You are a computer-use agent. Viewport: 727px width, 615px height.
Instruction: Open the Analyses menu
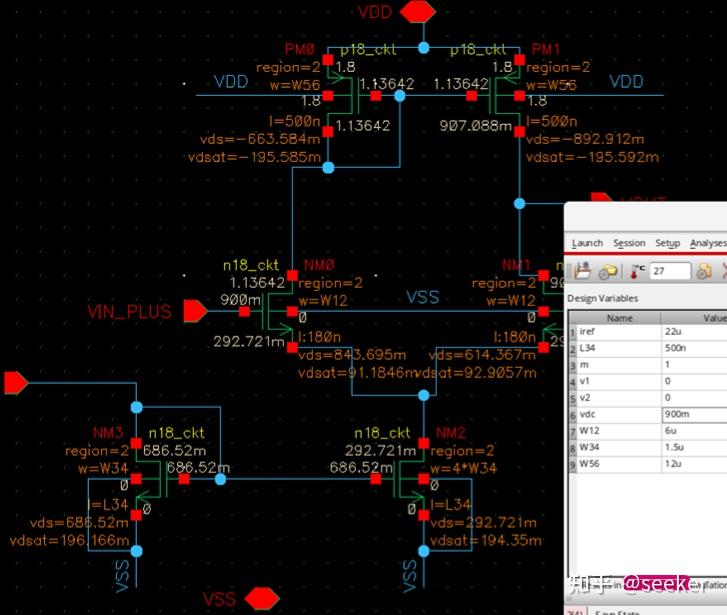(708, 243)
